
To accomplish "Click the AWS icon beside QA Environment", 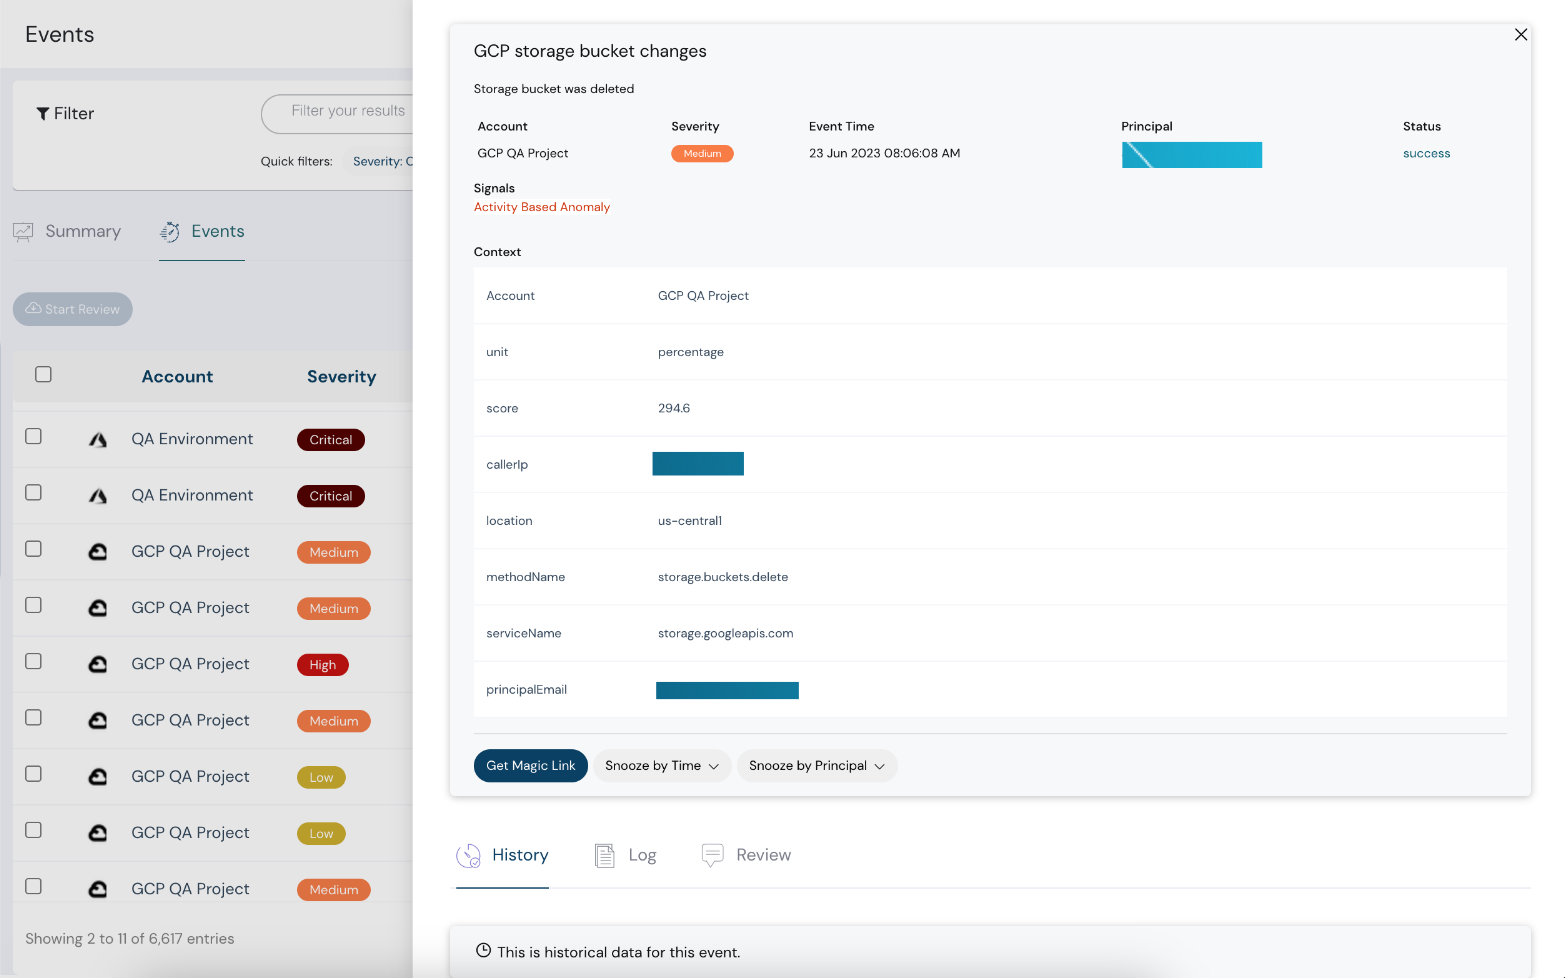I will 97,438.
